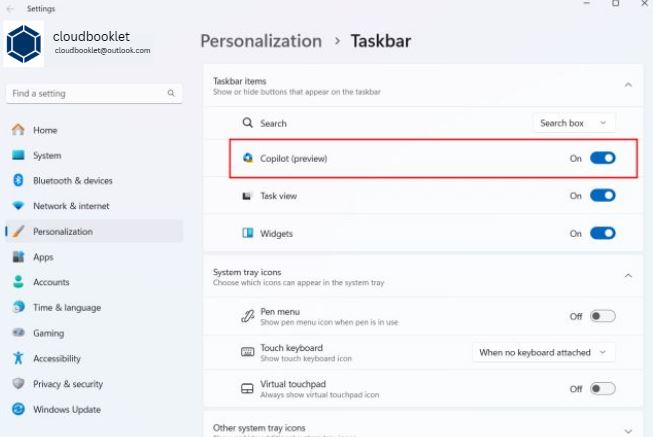Click the Apps icon in the sidebar

click(x=18, y=257)
